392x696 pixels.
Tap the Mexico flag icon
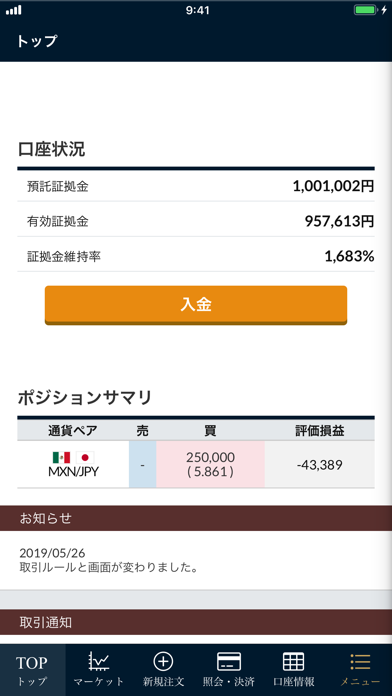tap(61, 457)
